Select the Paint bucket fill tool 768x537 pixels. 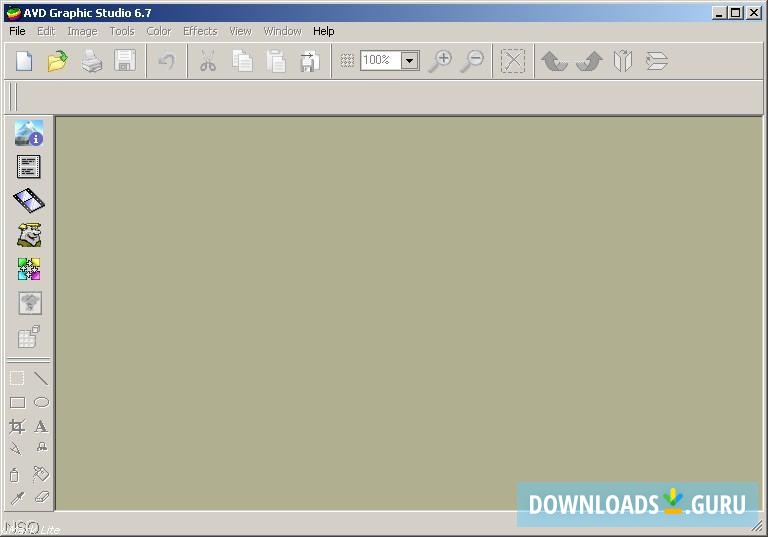[x=41, y=474]
